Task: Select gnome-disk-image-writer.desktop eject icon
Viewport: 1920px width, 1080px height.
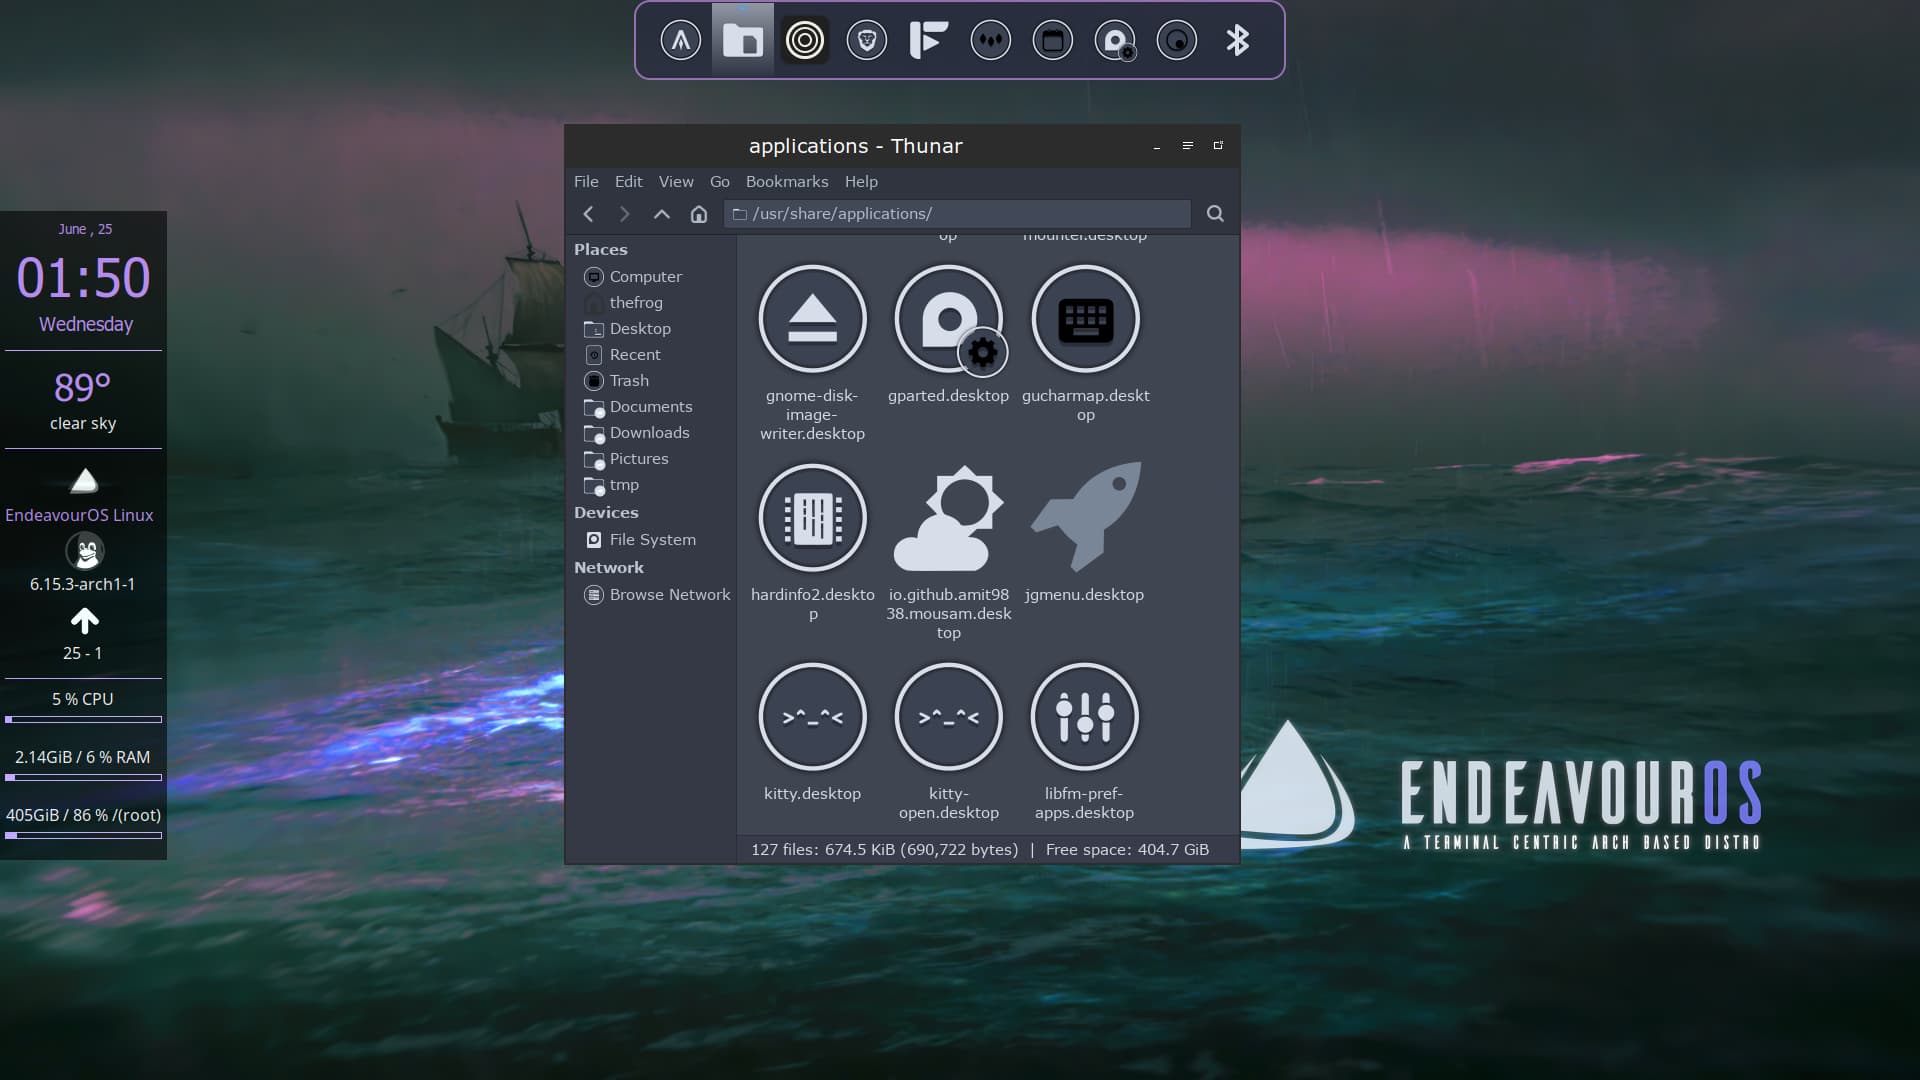Action: 812,320
